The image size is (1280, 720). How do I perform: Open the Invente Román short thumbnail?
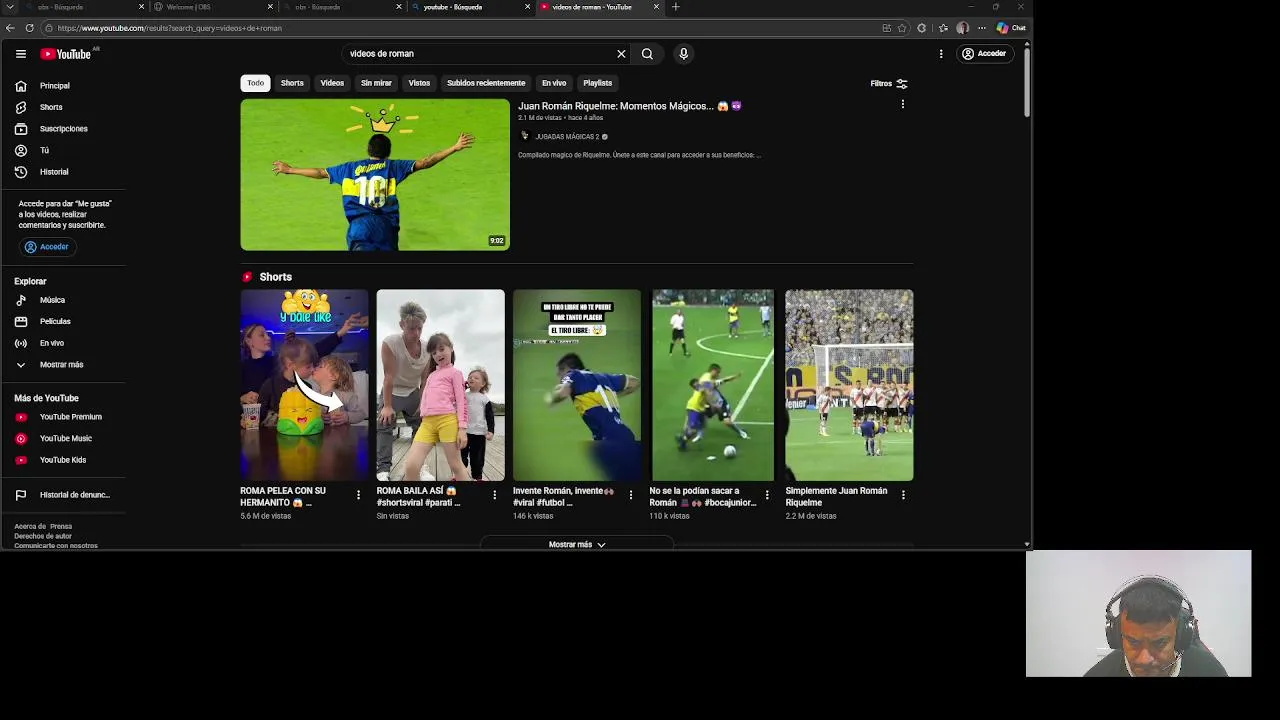577,385
